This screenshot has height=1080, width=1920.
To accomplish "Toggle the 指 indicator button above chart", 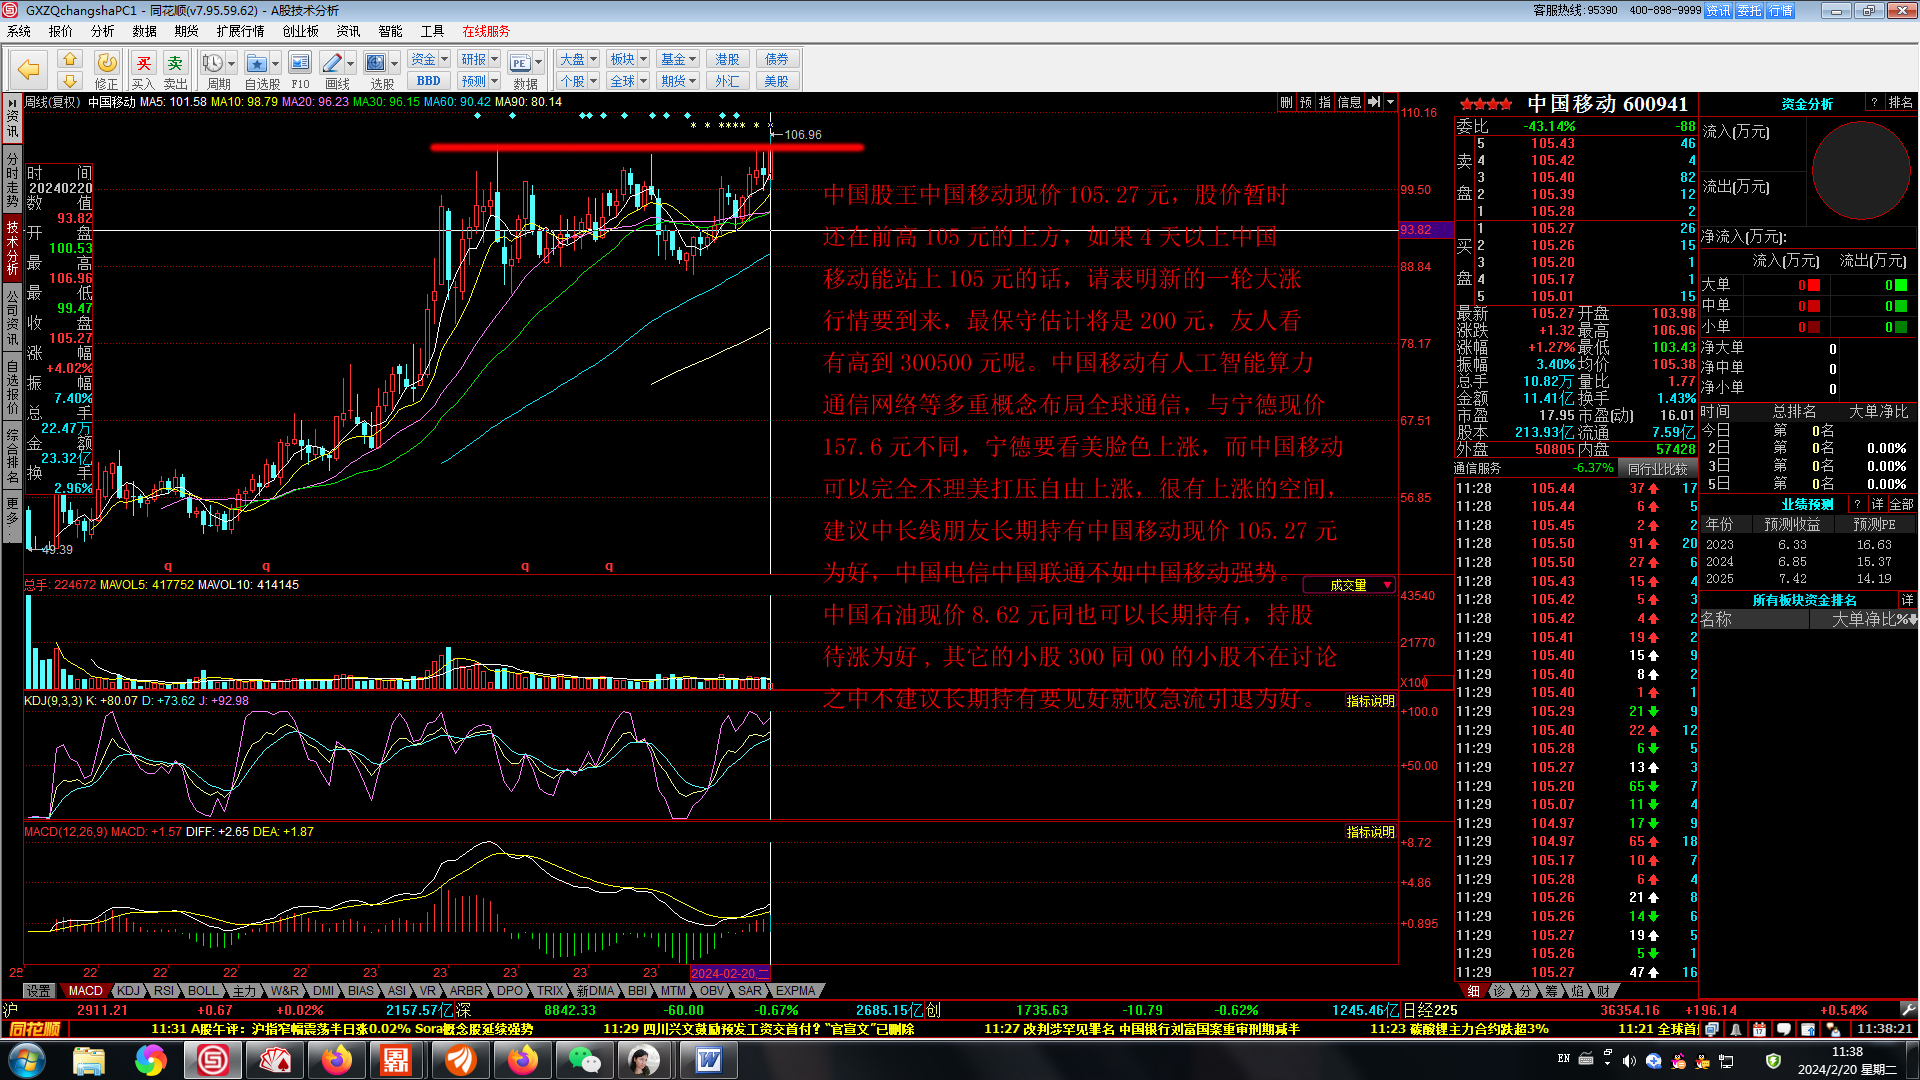I will (x=1325, y=102).
